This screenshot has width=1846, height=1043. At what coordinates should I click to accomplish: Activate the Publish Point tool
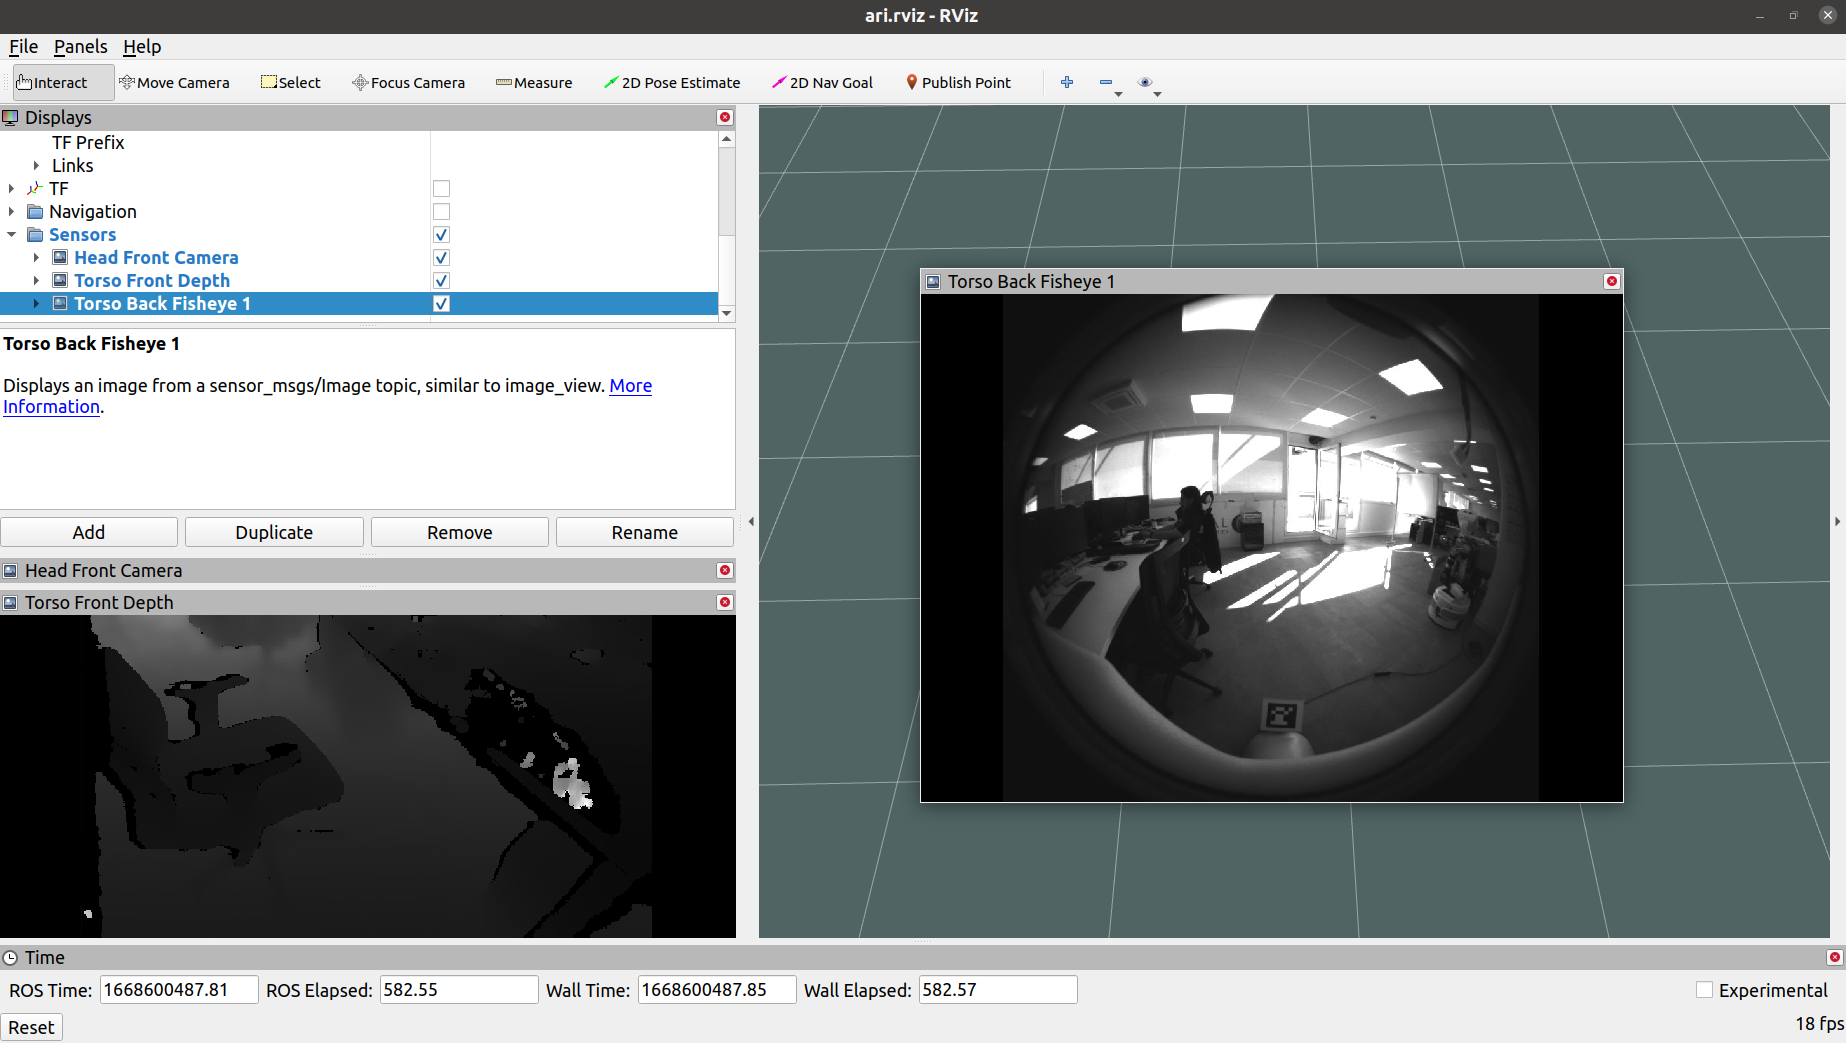pos(958,82)
